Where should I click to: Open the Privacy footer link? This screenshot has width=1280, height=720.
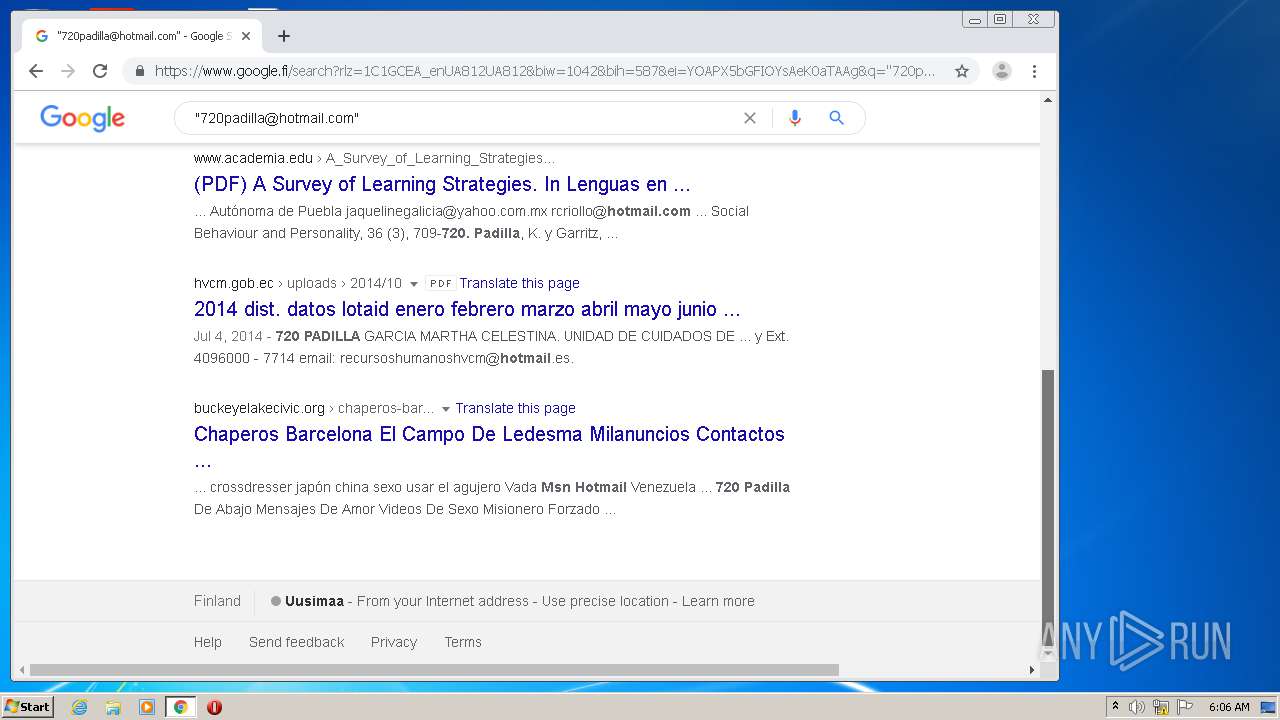[394, 642]
